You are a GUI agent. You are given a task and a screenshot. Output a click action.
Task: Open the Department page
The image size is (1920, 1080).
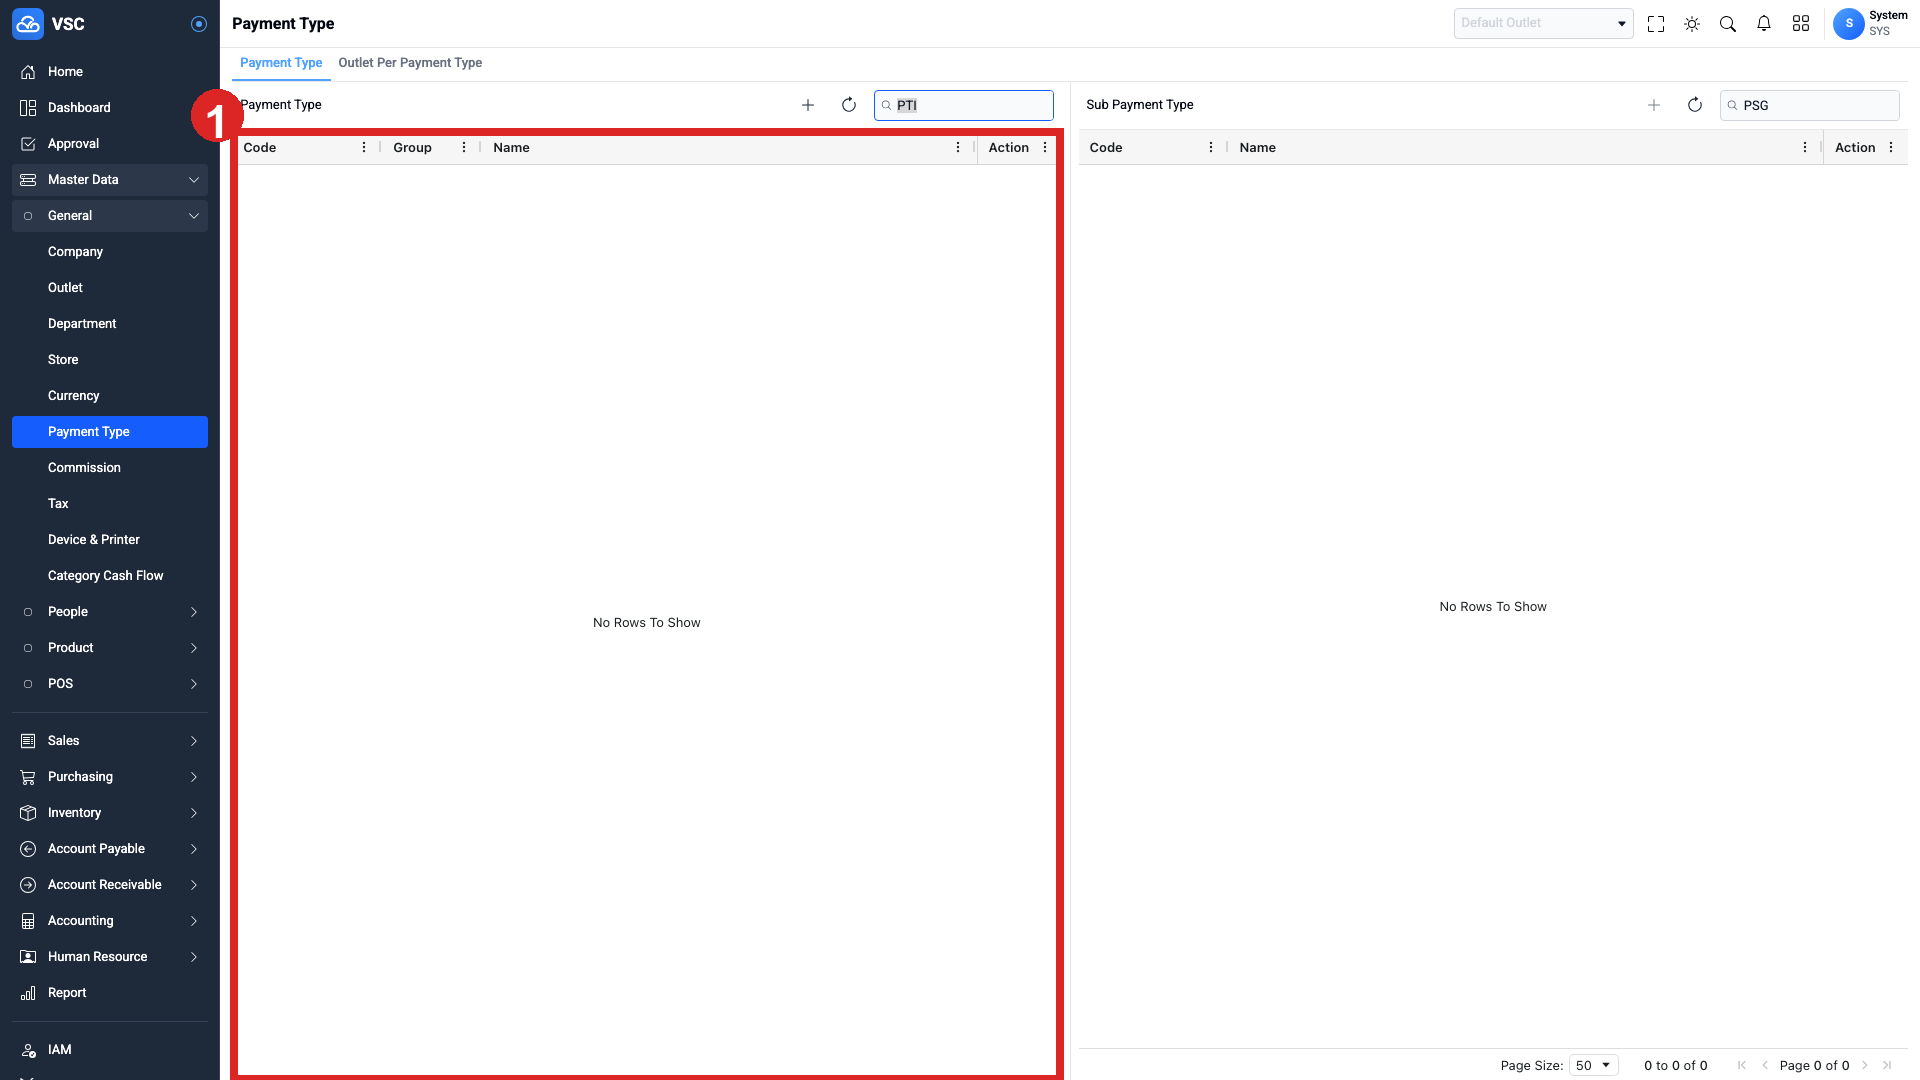tap(110, 324)
